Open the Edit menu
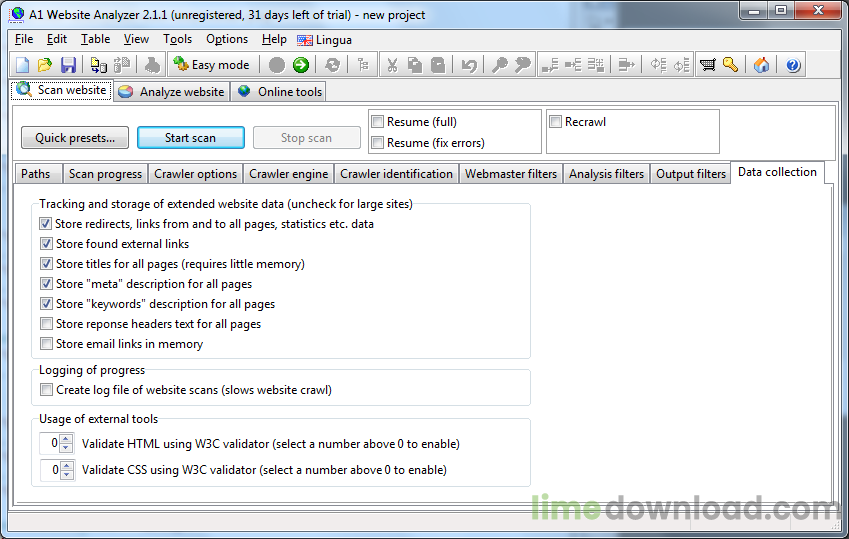The height and width of the screenshot is (539, 849). (57, 40)
